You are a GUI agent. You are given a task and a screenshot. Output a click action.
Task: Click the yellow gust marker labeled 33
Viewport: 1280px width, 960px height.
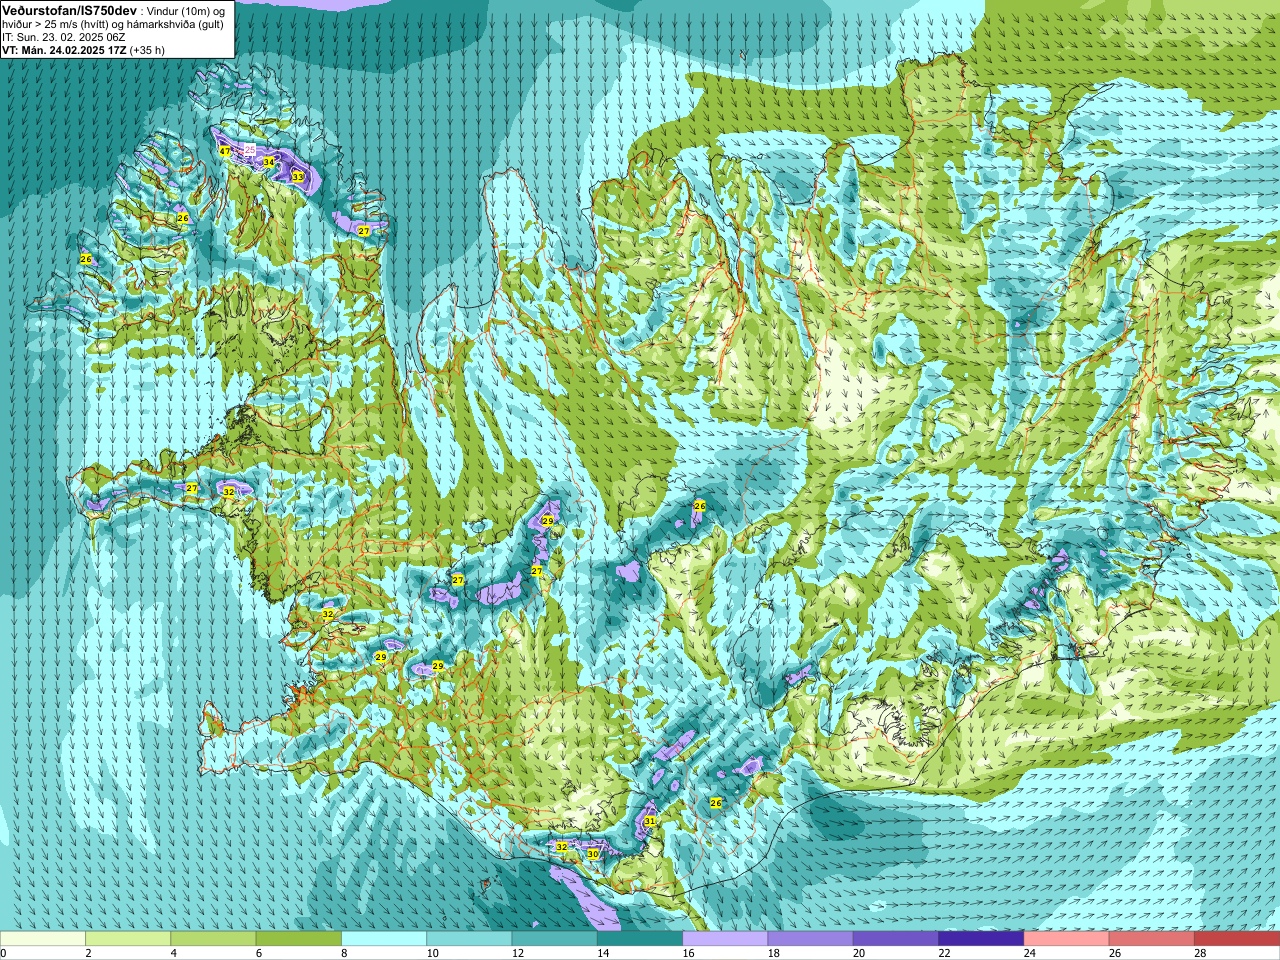297,176
